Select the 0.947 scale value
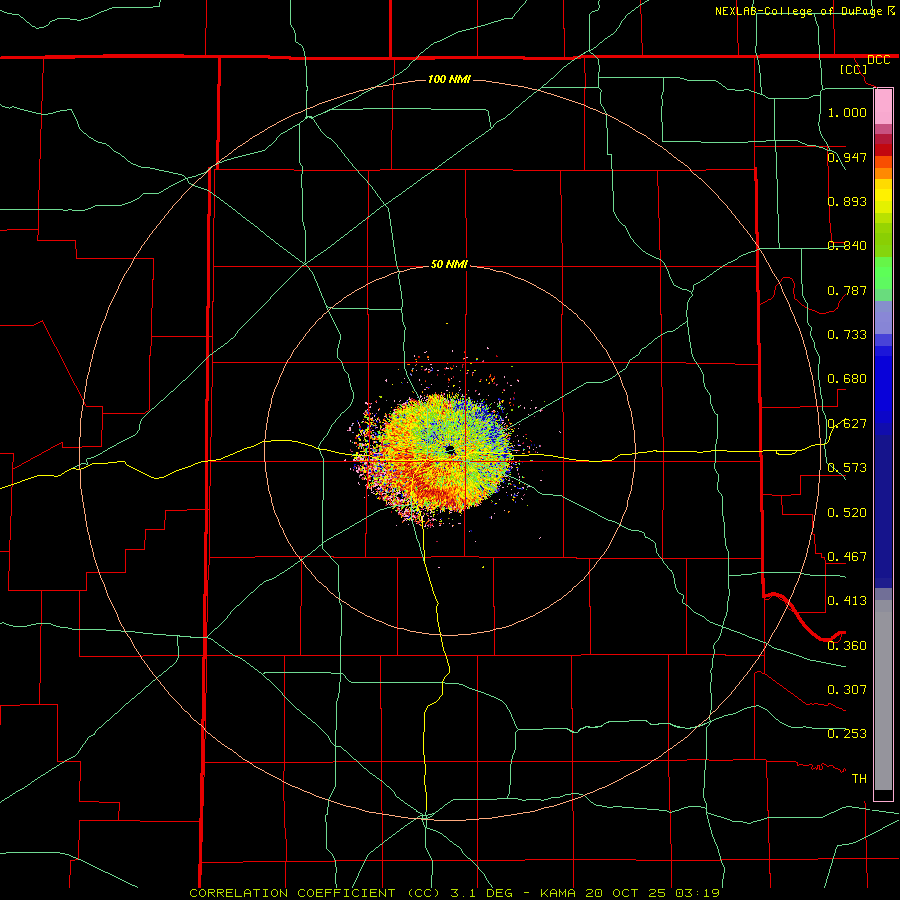Screen dimensions: 900x900 (x=847, y=157)
